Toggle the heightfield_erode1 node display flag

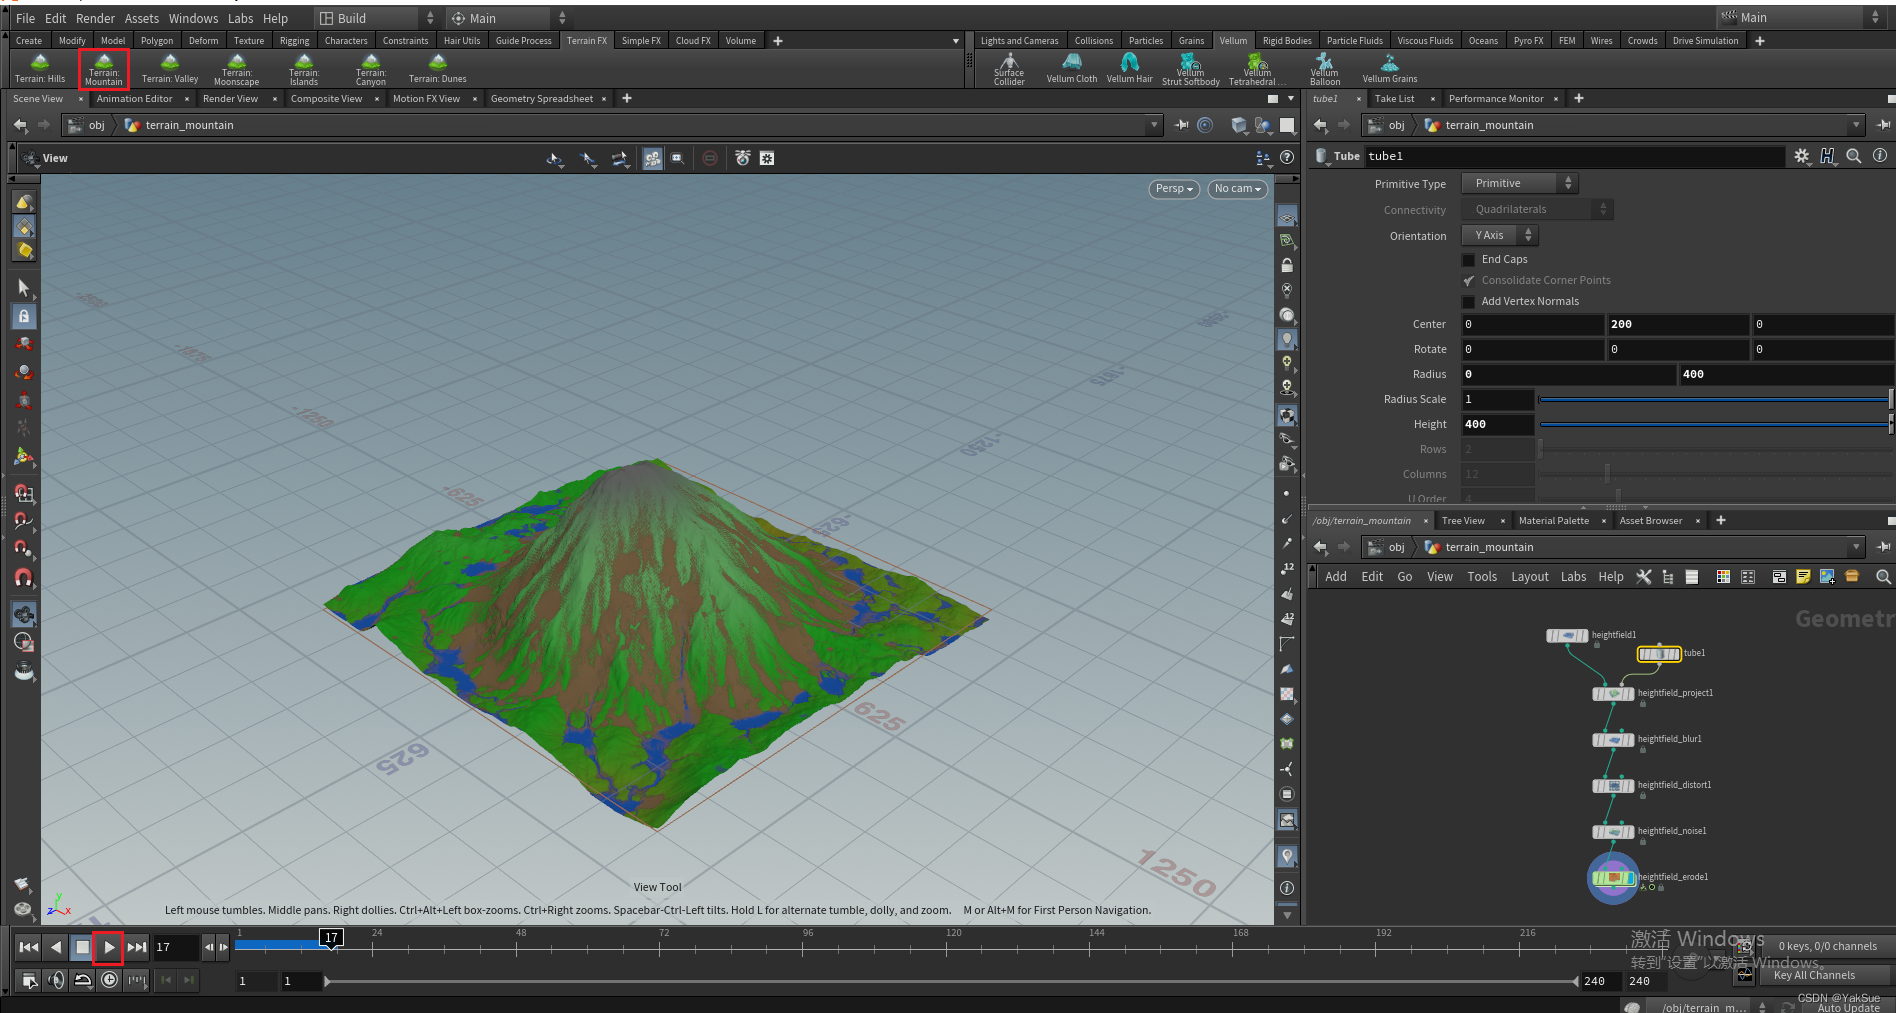[x=1631, y=878]
